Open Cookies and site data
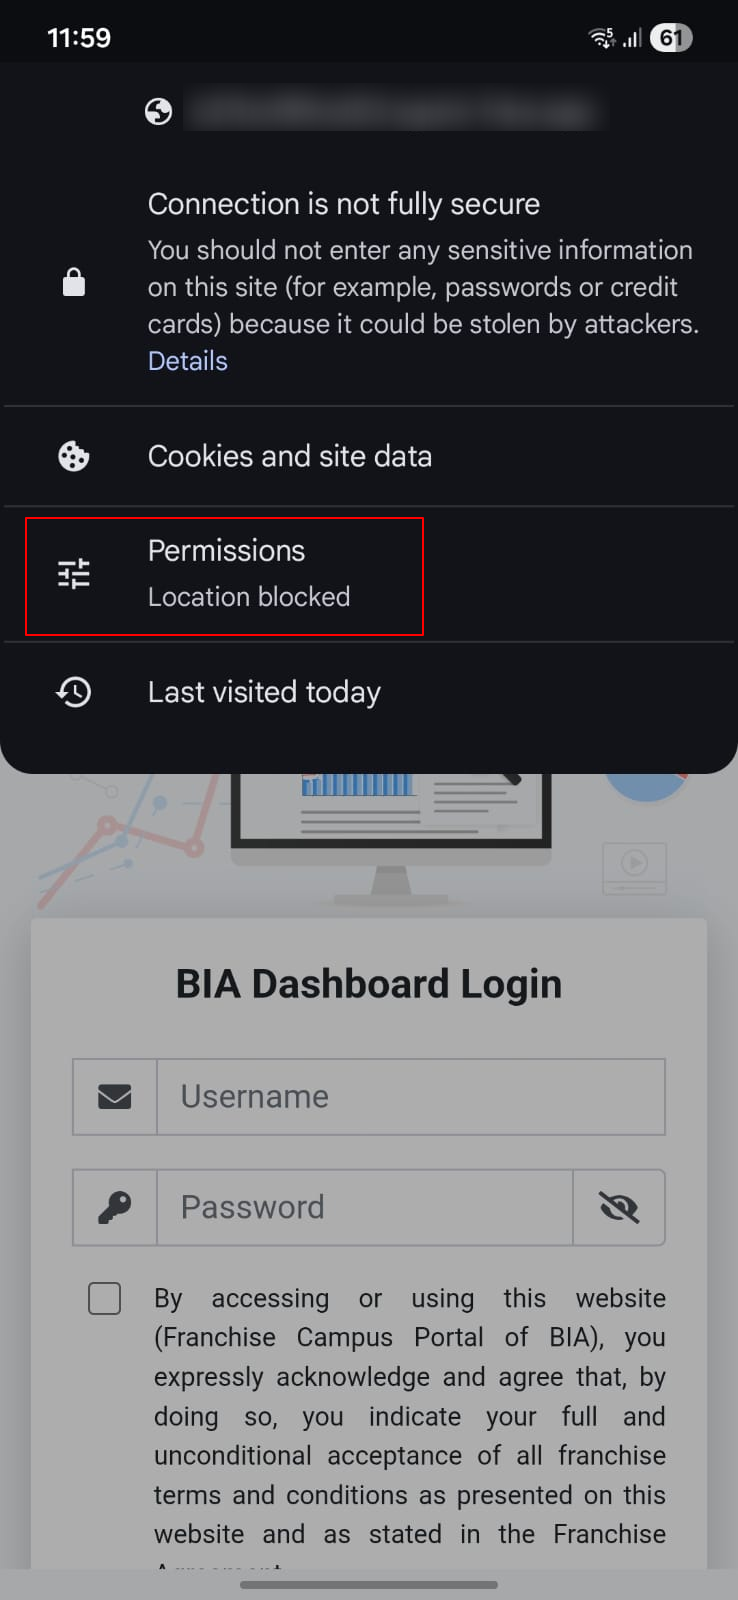The width and height of the screenshot is (738, 1600). click(290, 456)
